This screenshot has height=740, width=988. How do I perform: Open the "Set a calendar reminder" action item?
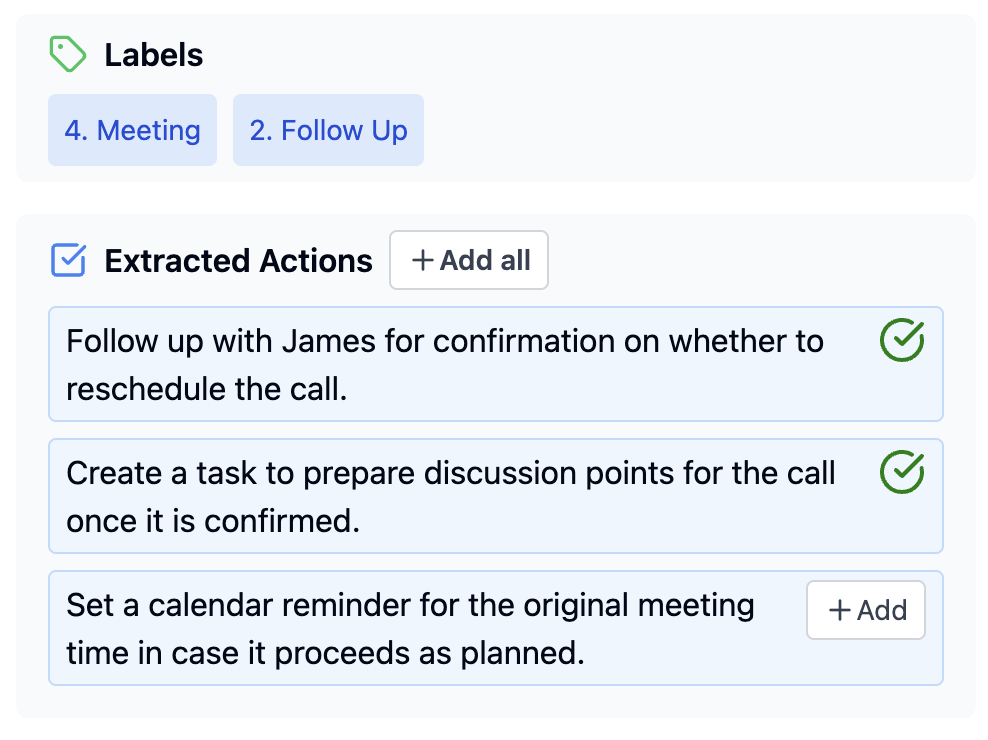(x=410, y=628)
